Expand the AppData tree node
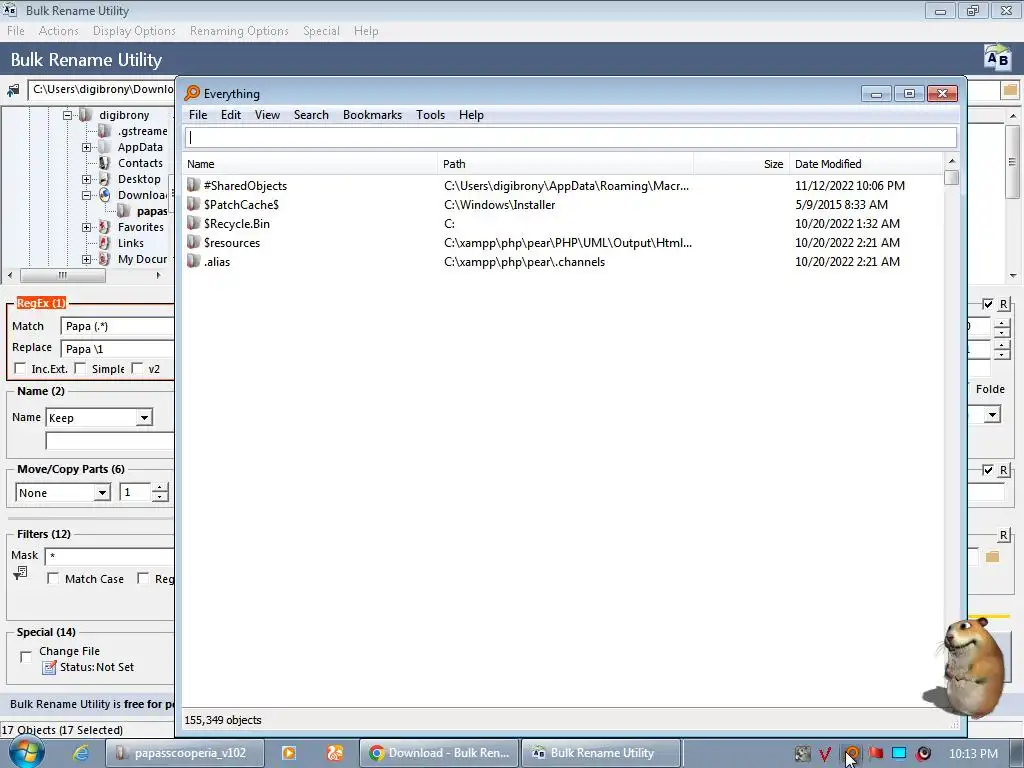The width and height of the screenshot is (1024, 768). [x=86, y=147]
